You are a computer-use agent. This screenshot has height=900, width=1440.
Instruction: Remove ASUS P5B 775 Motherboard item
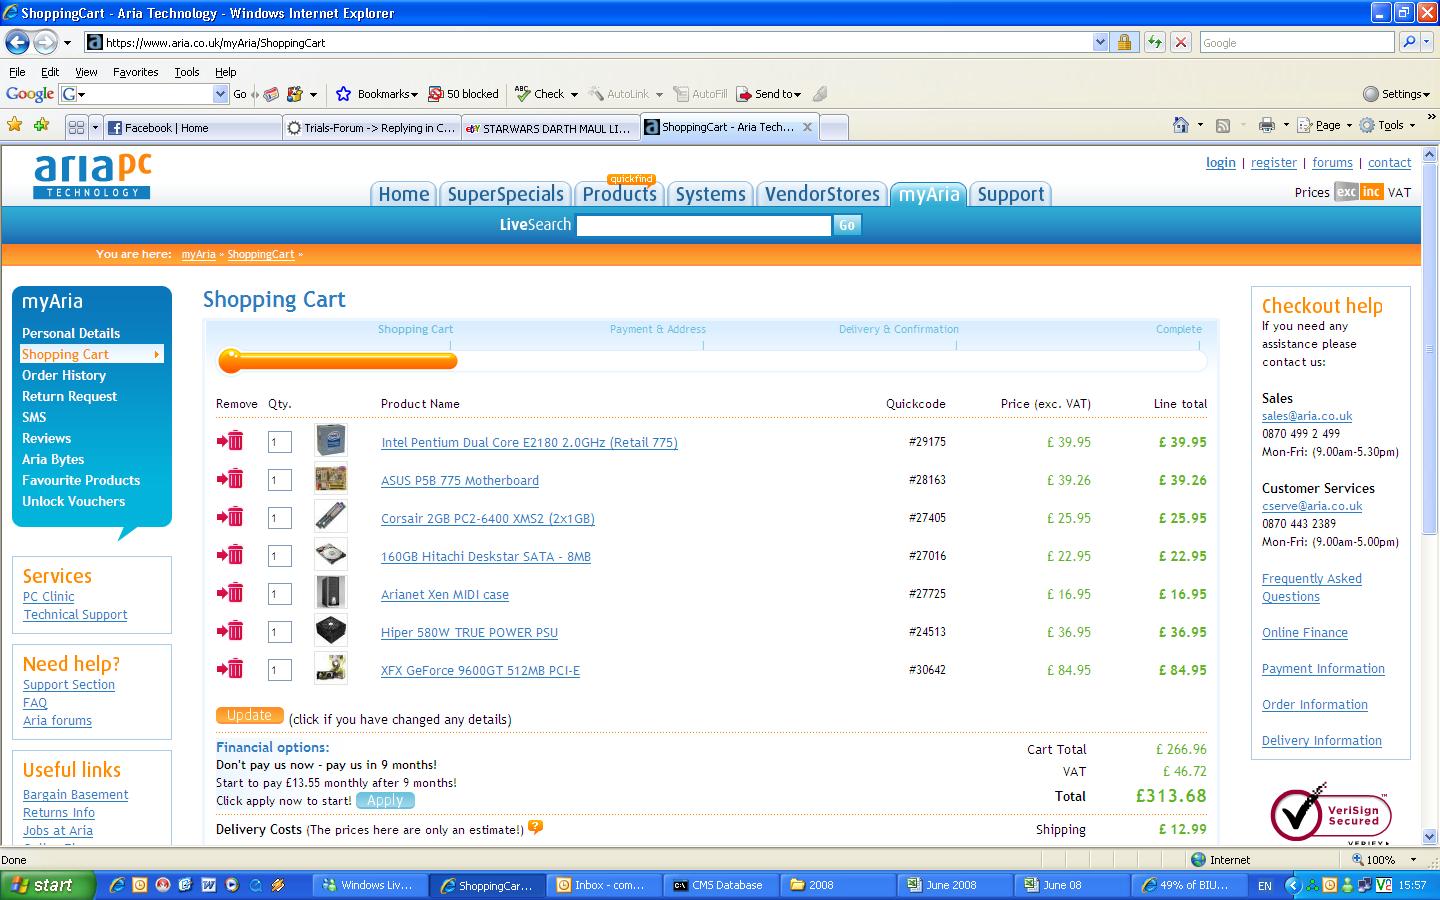click(230, 479)
